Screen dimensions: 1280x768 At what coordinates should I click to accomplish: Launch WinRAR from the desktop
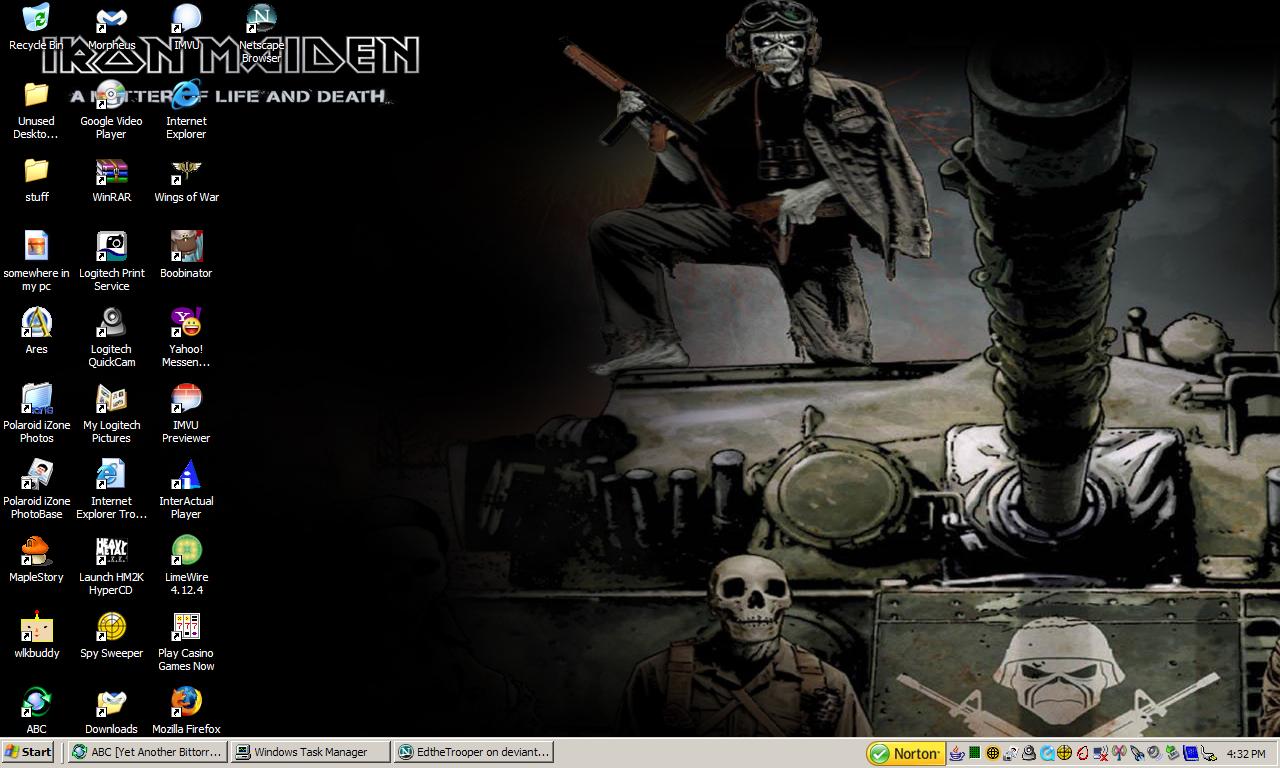111,180
